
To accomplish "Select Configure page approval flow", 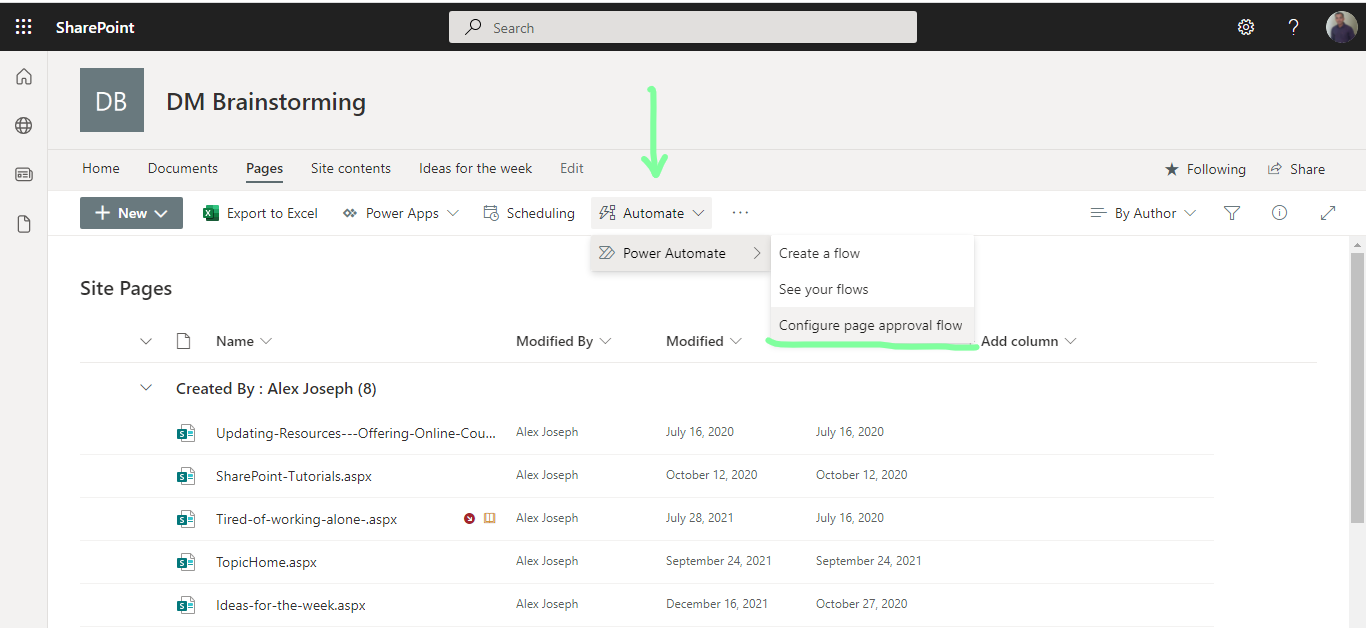I will 870,325.
